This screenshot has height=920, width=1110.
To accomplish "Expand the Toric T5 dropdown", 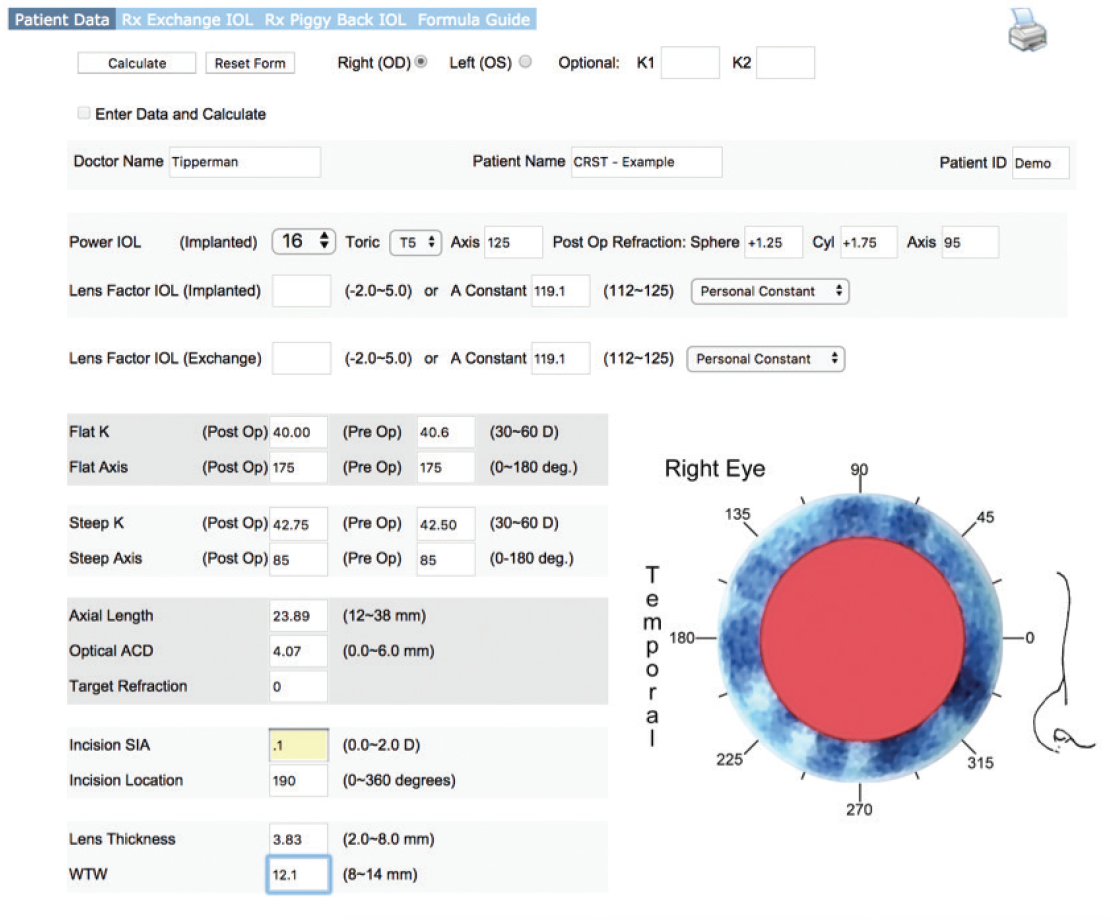I will tap(415, 242).
